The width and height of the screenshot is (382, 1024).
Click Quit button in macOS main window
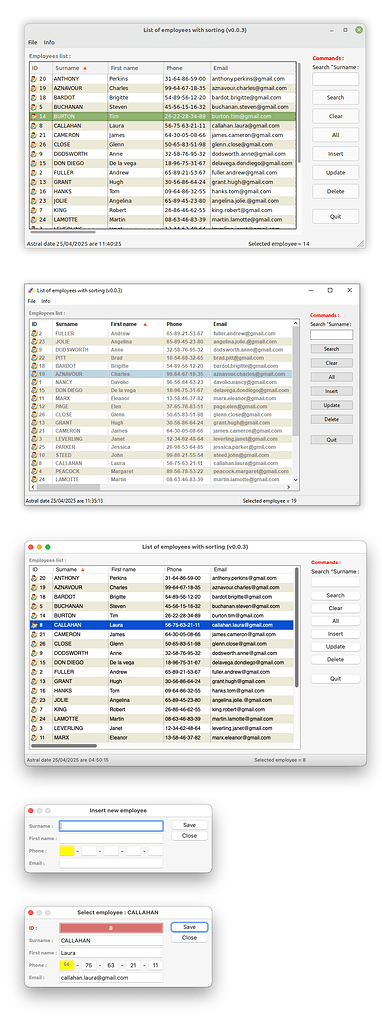tap(335, 679)
